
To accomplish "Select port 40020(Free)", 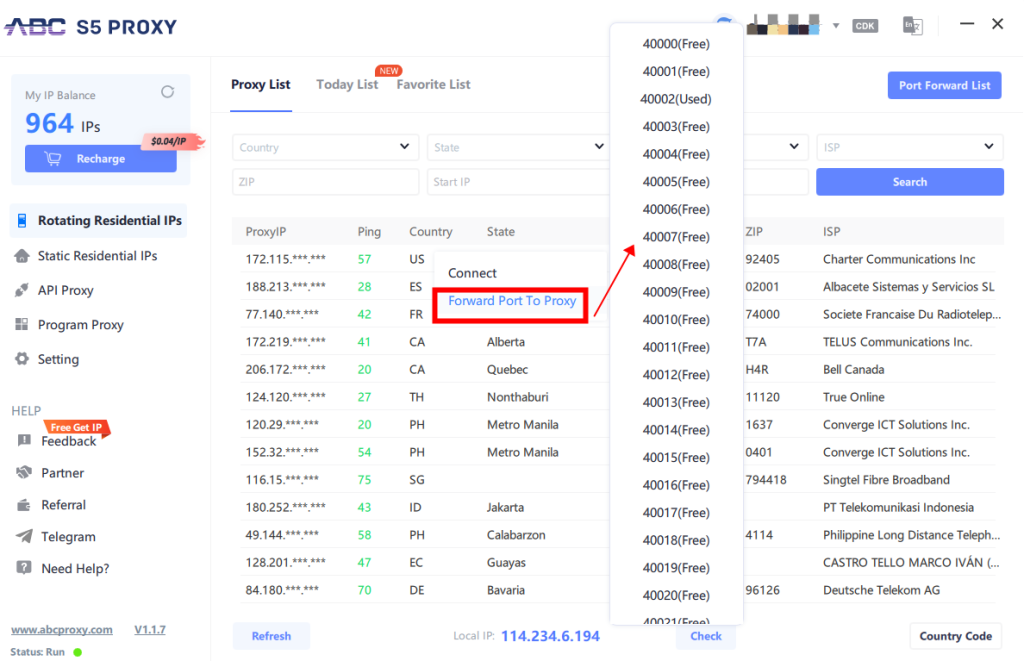I will click(x=676, y=596).
